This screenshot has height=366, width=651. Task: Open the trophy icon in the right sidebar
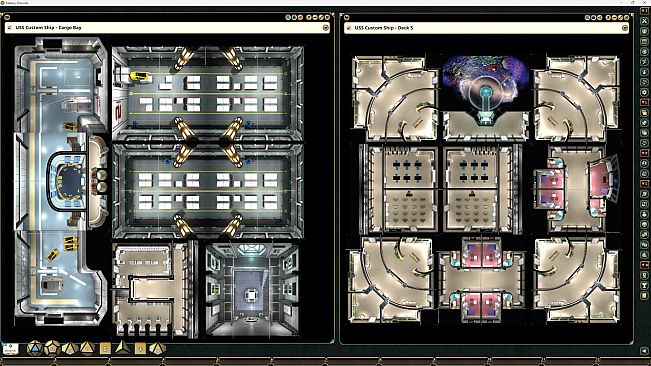pos(644,285)
